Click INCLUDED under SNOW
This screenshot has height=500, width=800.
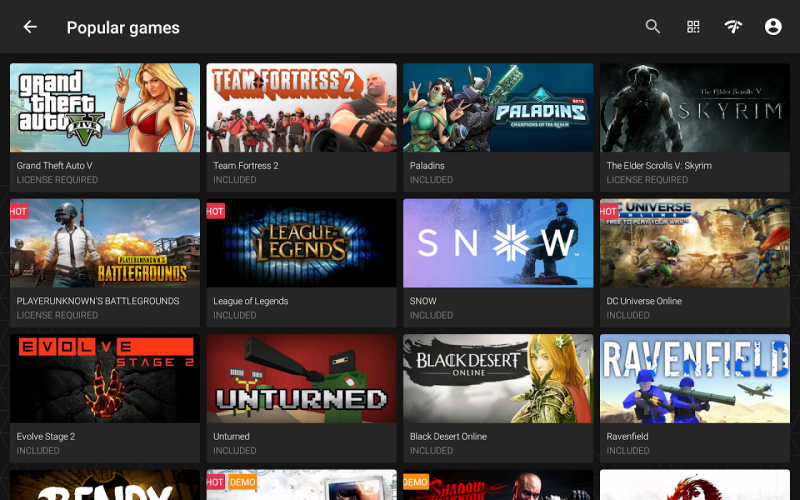click(431, 315)
